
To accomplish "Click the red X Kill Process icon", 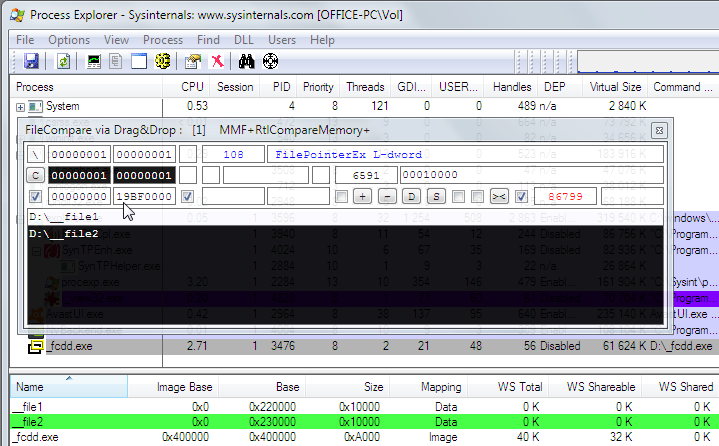I will [x=217, y=61].
